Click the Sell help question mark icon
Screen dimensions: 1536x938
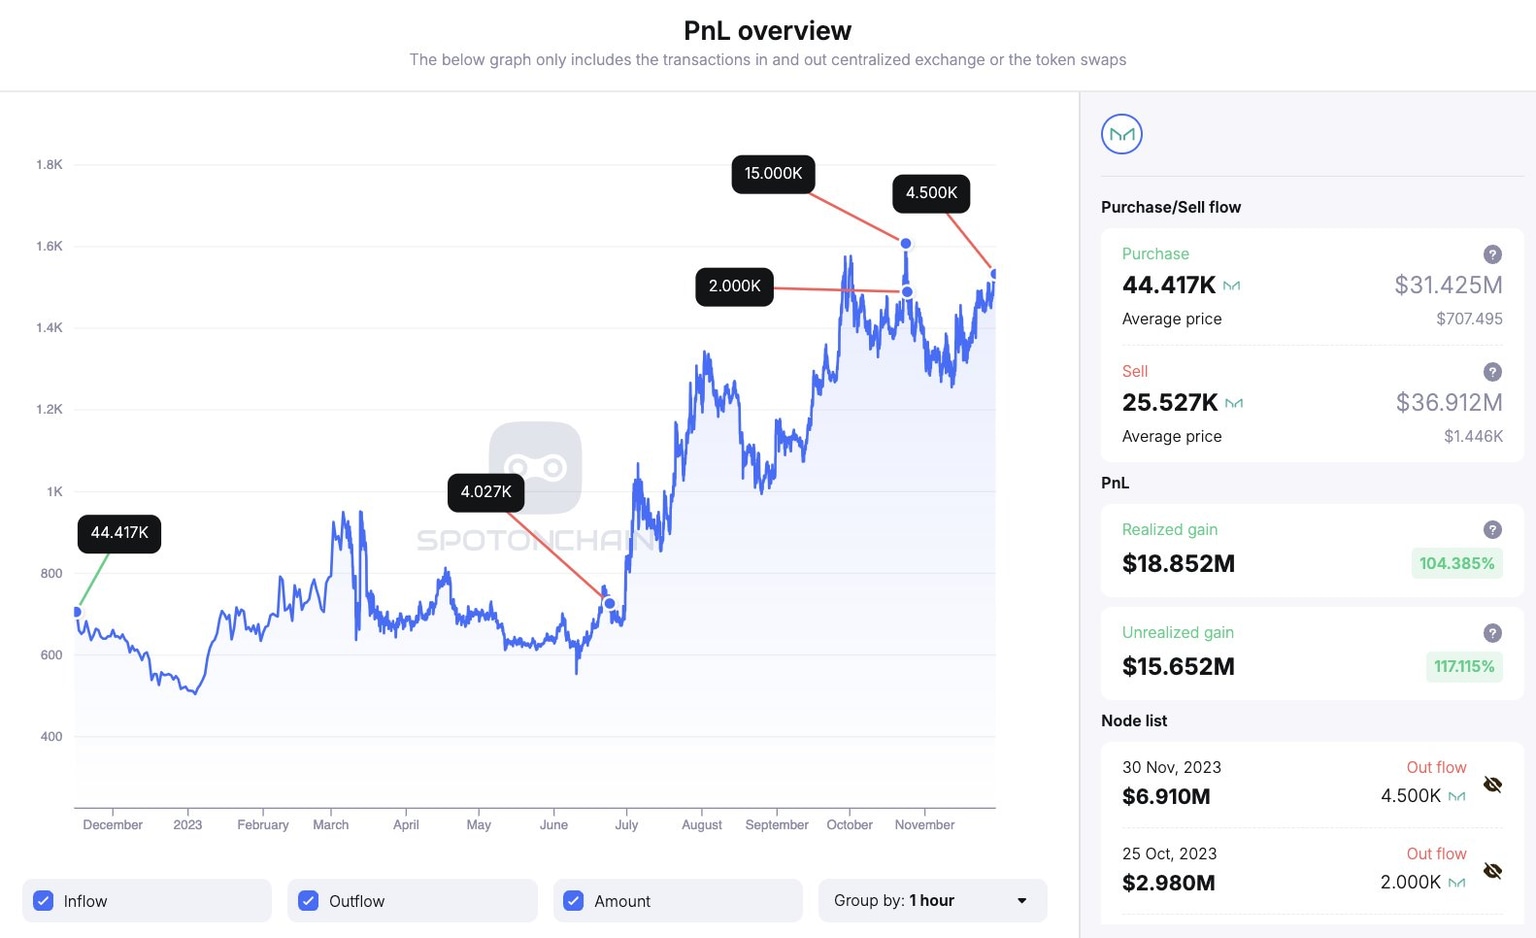[1492, 372]
